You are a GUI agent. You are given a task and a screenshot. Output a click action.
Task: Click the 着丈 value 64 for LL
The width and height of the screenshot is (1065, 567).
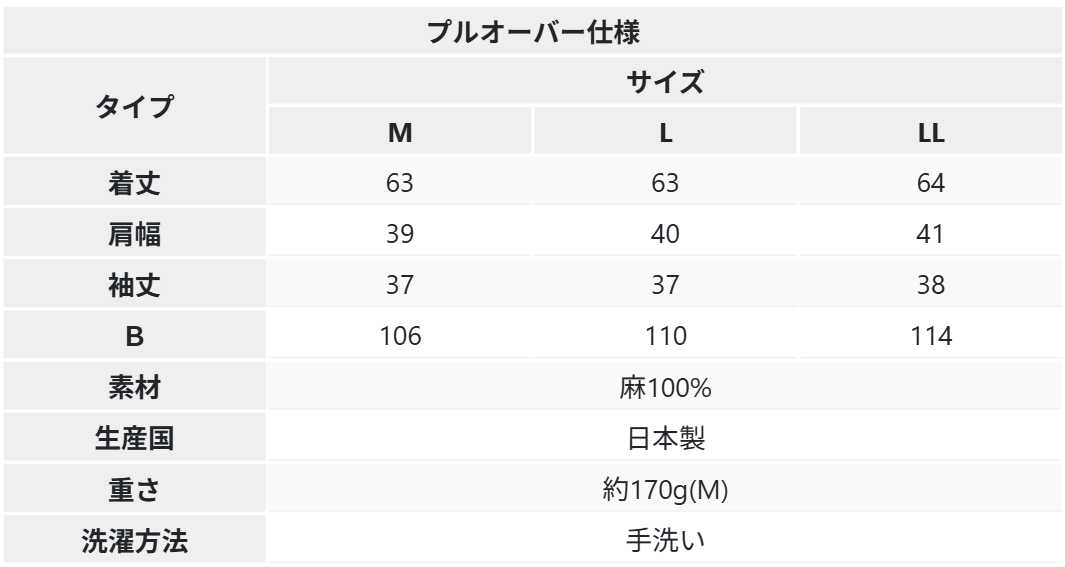930,184
